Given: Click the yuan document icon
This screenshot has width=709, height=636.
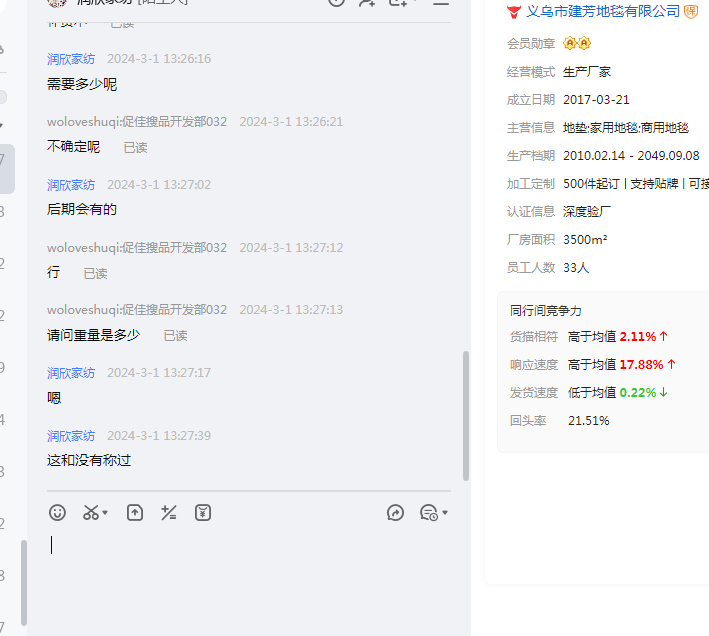Looking at the screenshot, I should [203, 513].
